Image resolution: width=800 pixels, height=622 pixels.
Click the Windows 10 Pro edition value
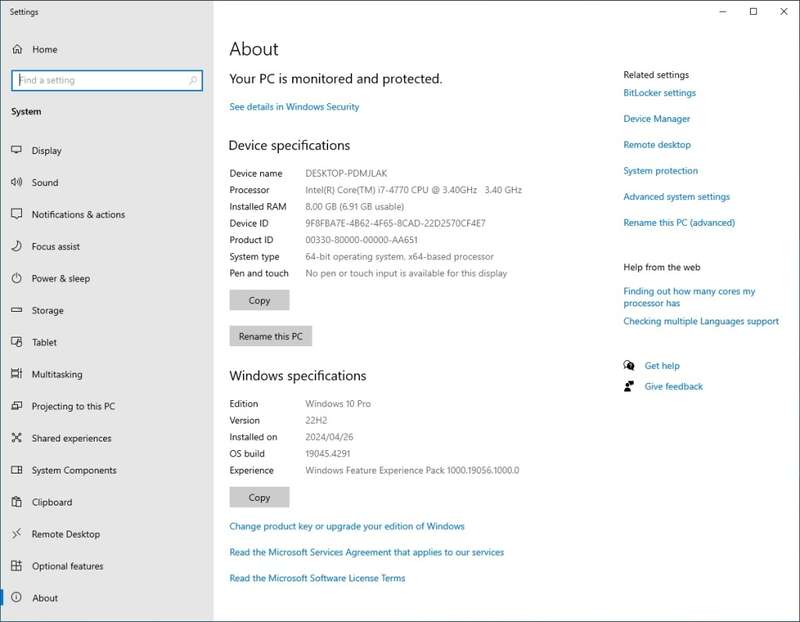pyautogui.click(x=338, y=404)
